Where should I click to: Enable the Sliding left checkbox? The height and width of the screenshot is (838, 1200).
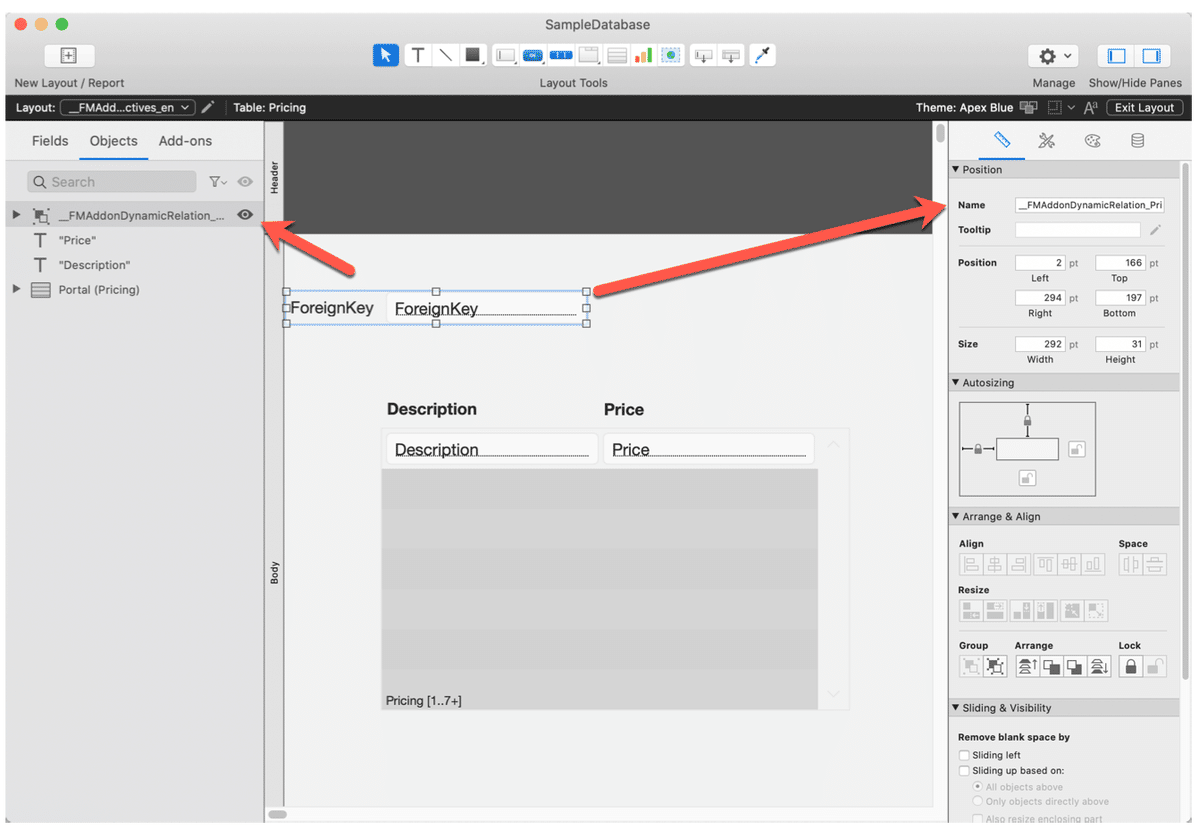pyautogui.click(x=965, y=755)
